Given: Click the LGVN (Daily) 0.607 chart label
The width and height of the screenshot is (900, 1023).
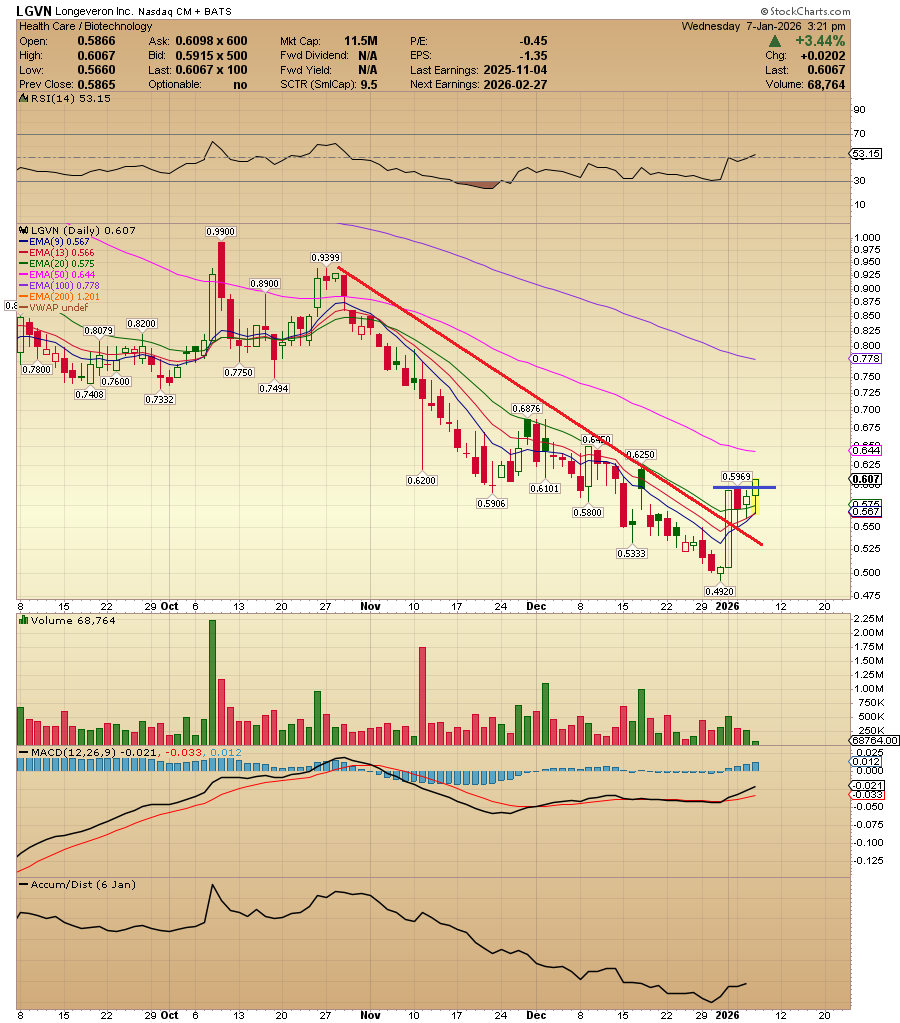Looking at the screenshot, I should (83, 230).
